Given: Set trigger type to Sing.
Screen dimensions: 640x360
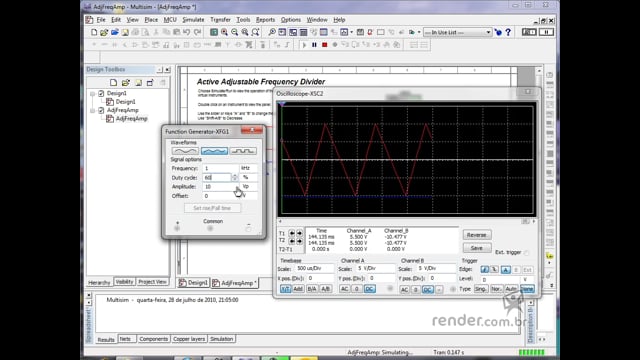Looking at the screenshot, I should [x=481, y=289].
